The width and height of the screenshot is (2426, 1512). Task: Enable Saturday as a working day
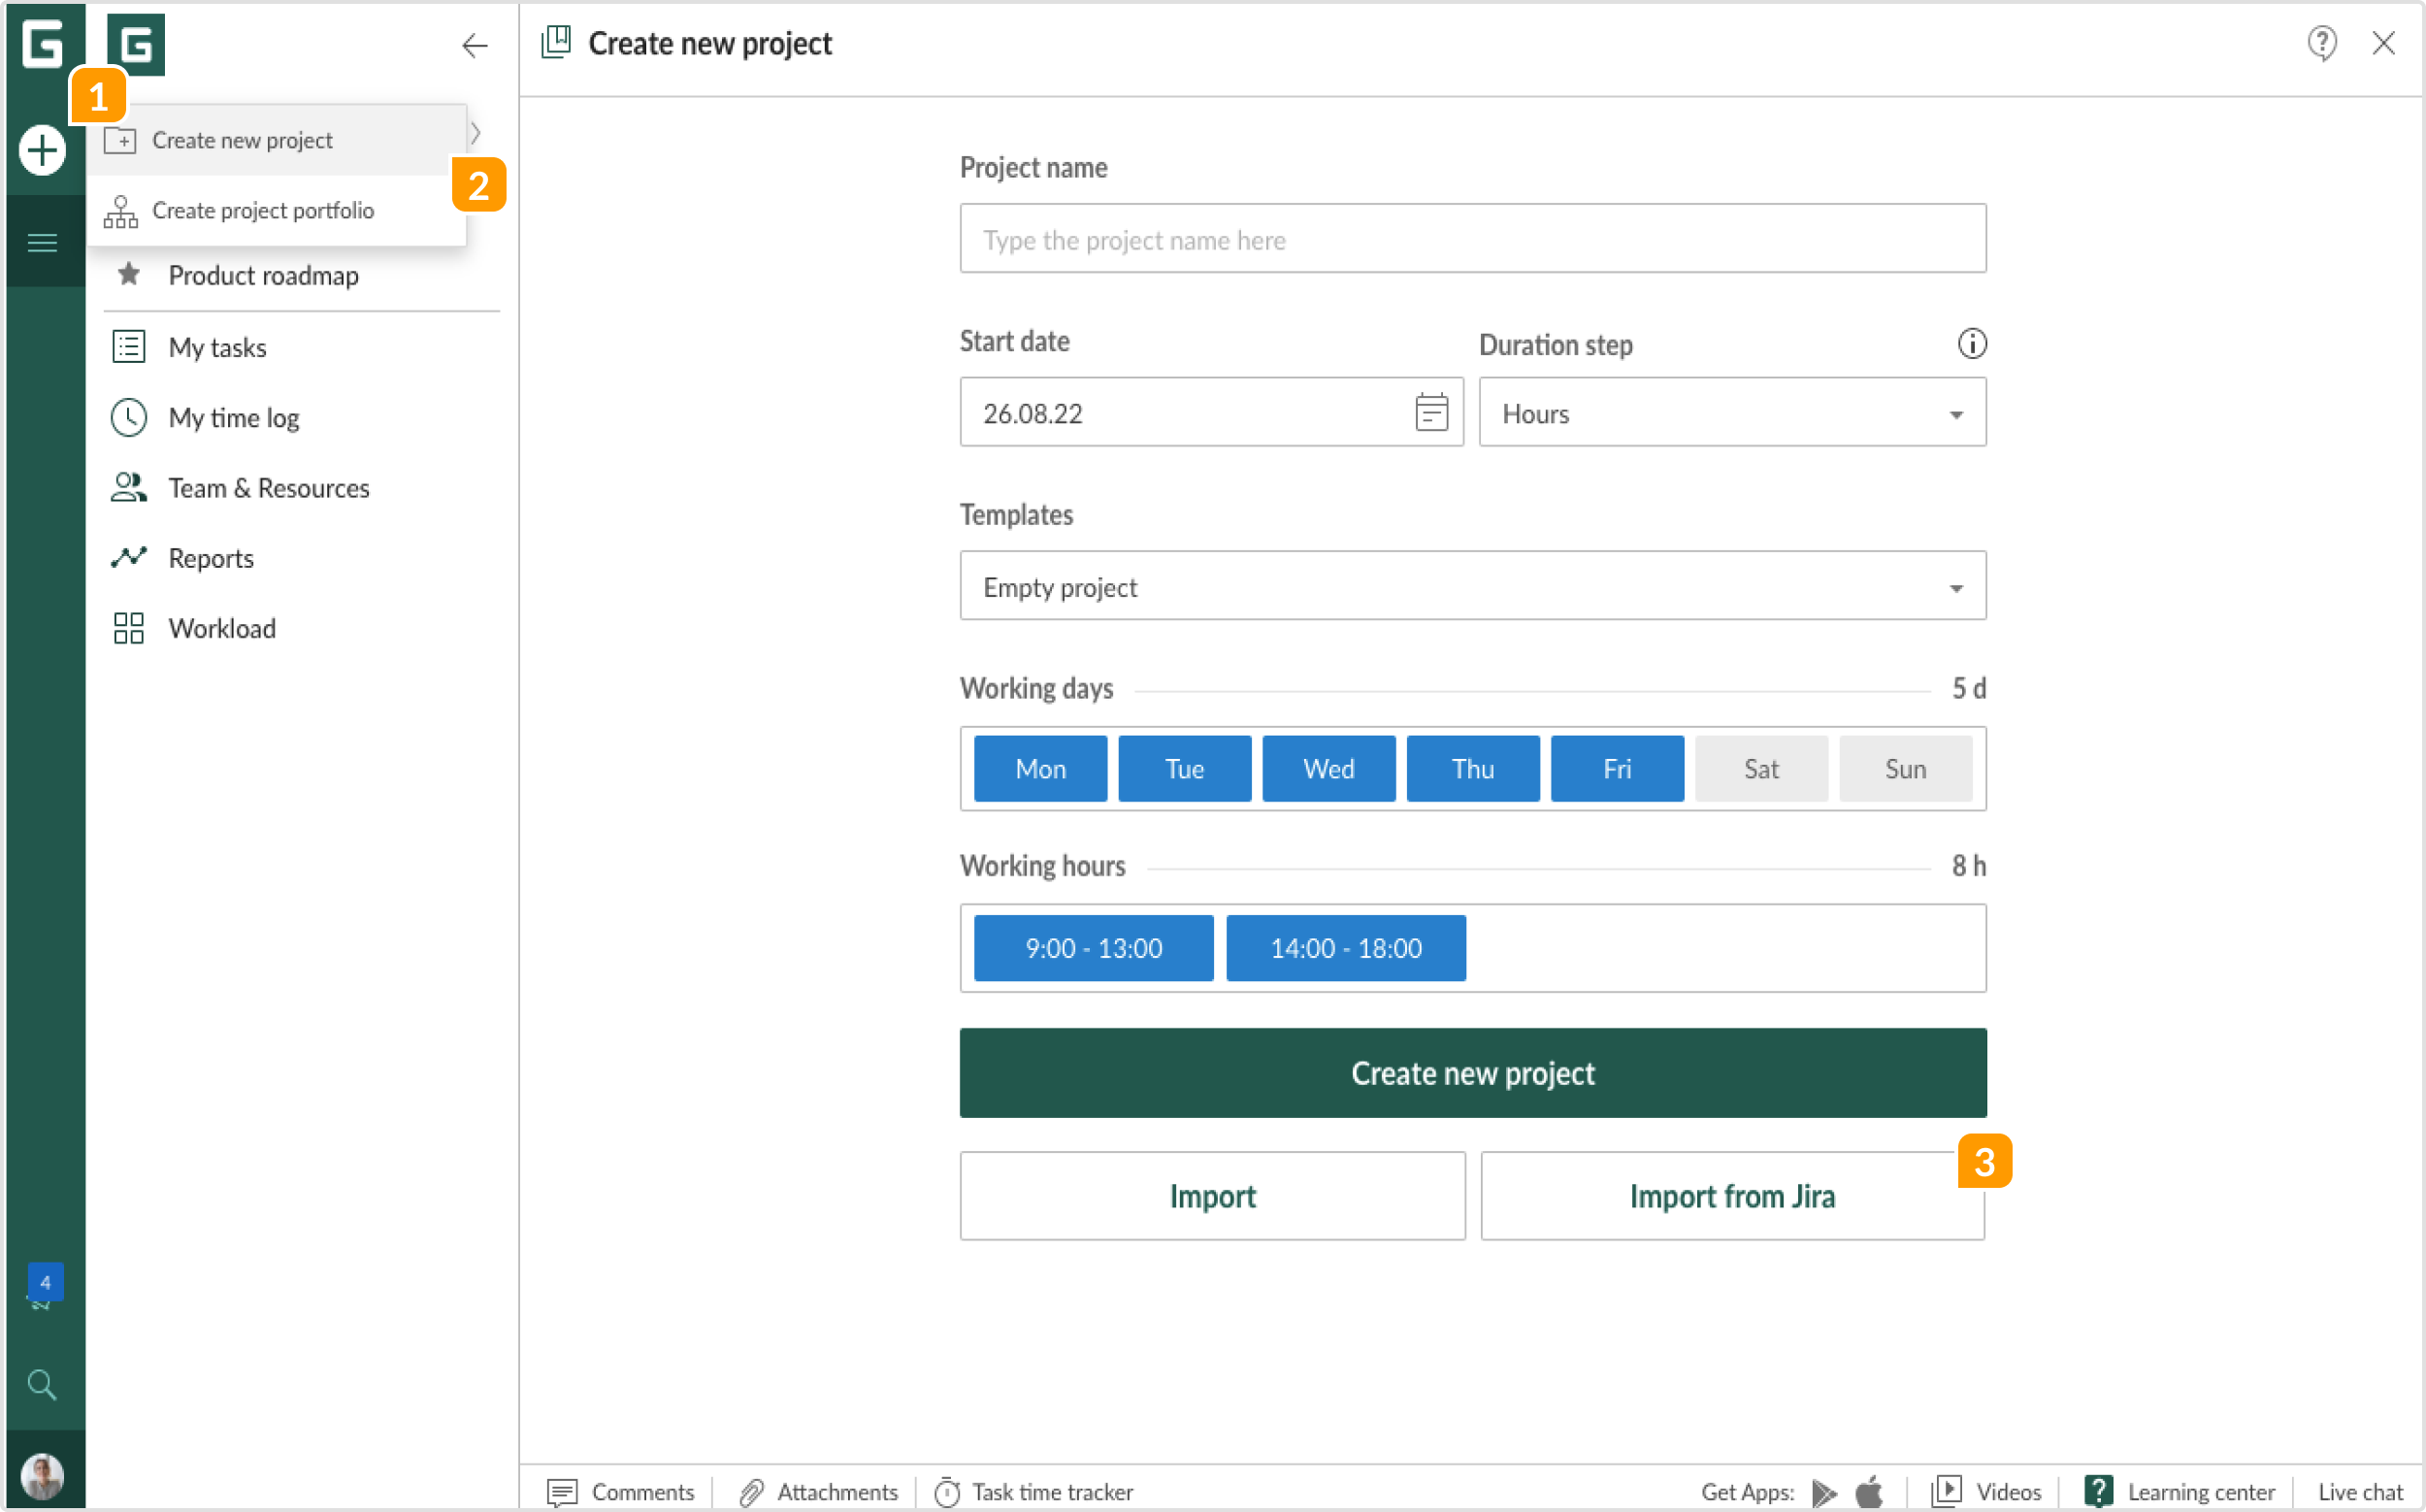(x=1761, y=768)
